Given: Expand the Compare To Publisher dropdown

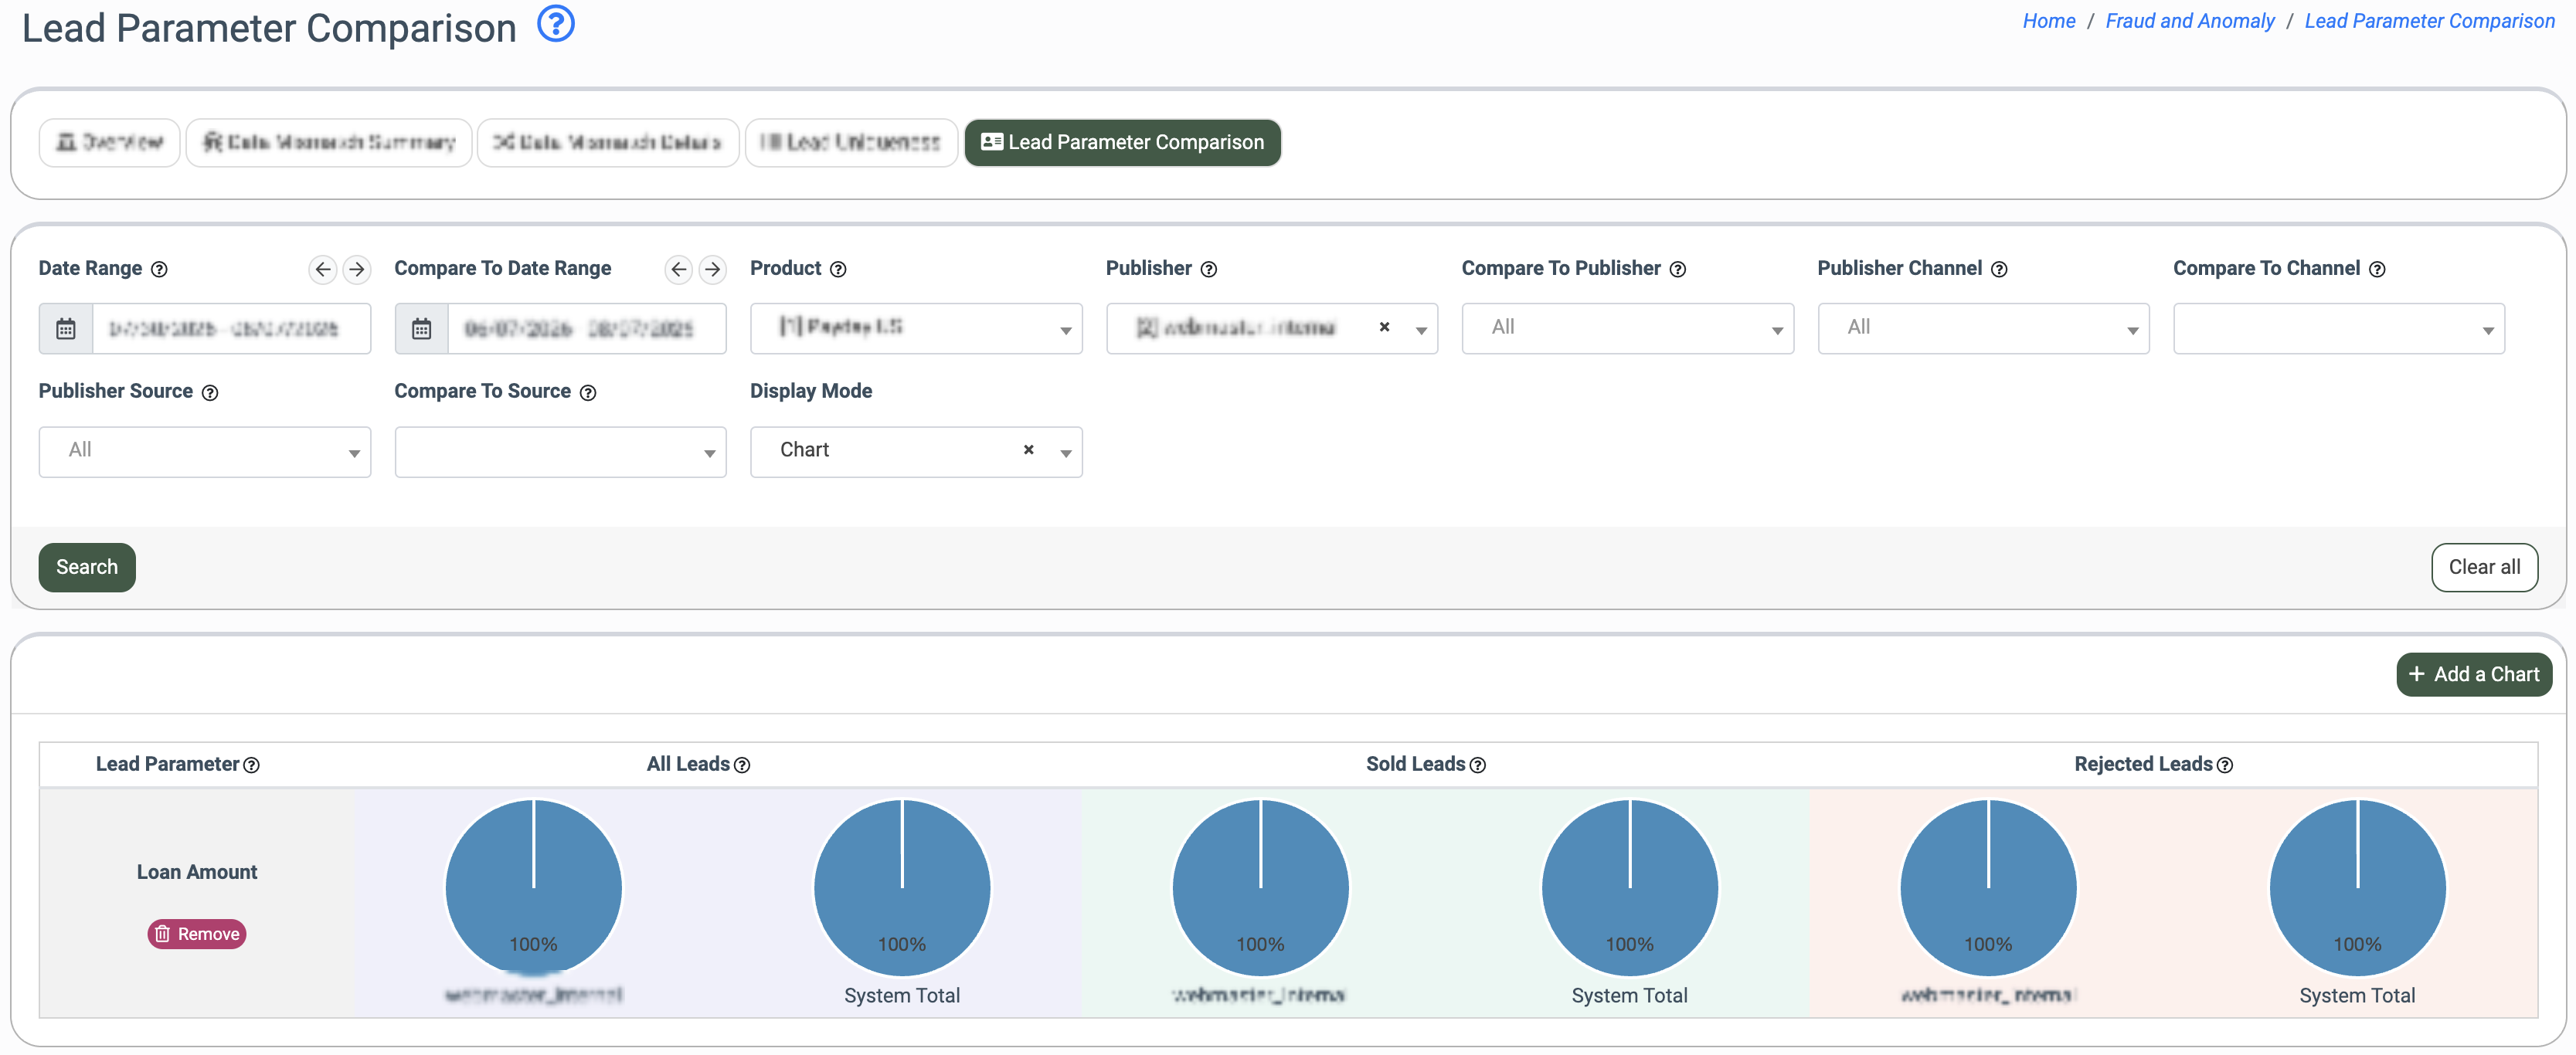Looking at the screenshot, I should click(x=1628, y=329).
